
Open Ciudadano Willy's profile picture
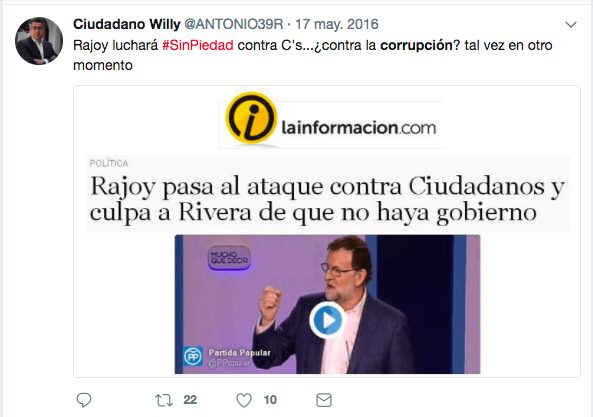point(39,41)
